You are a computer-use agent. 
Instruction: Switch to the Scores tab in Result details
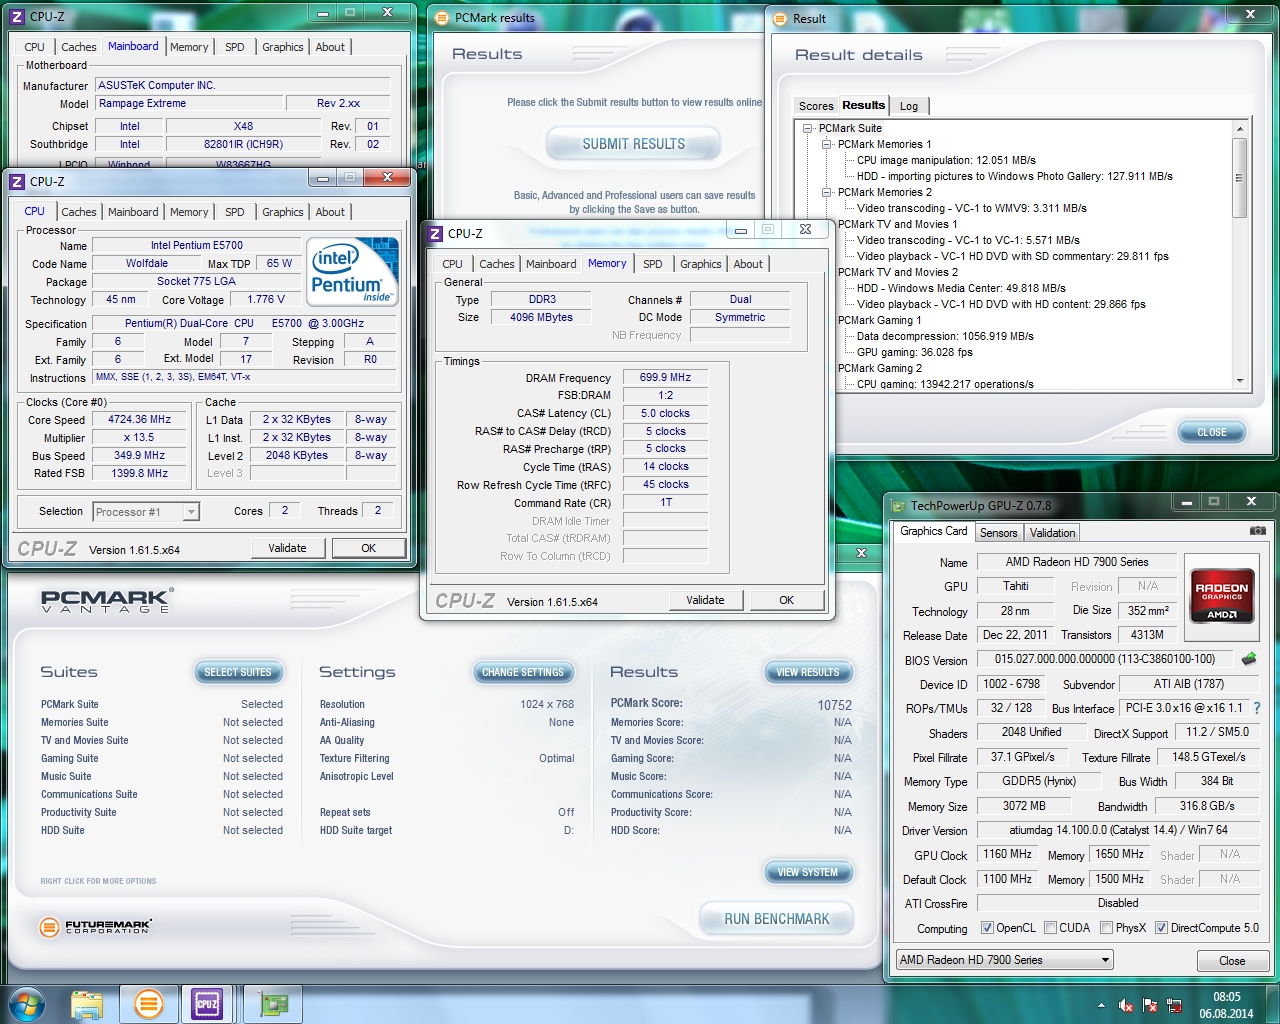click(816, 106)
